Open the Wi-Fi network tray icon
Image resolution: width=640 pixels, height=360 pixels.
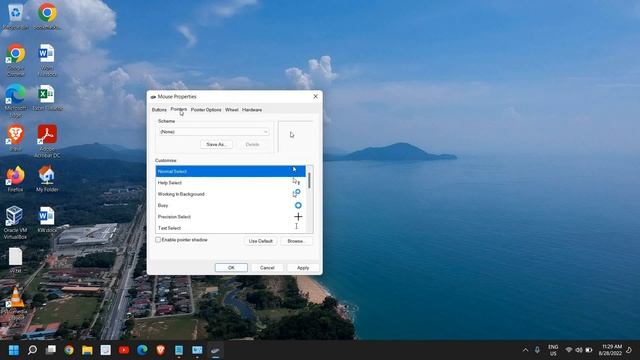click(x=569, y=350)
